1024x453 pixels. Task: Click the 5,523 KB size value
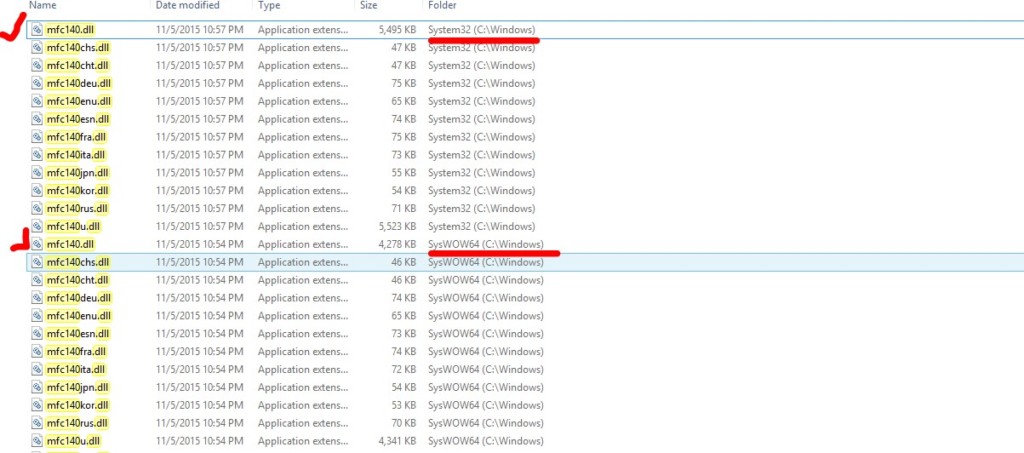tap(397, 226)
